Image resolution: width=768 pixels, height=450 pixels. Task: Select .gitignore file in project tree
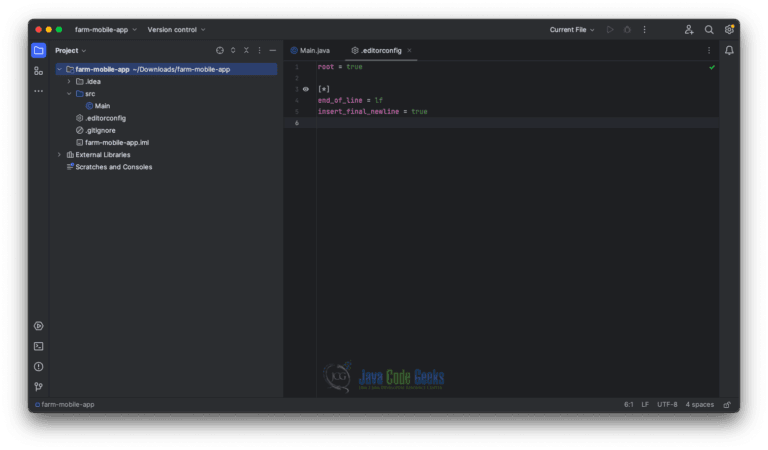[96, 130]
